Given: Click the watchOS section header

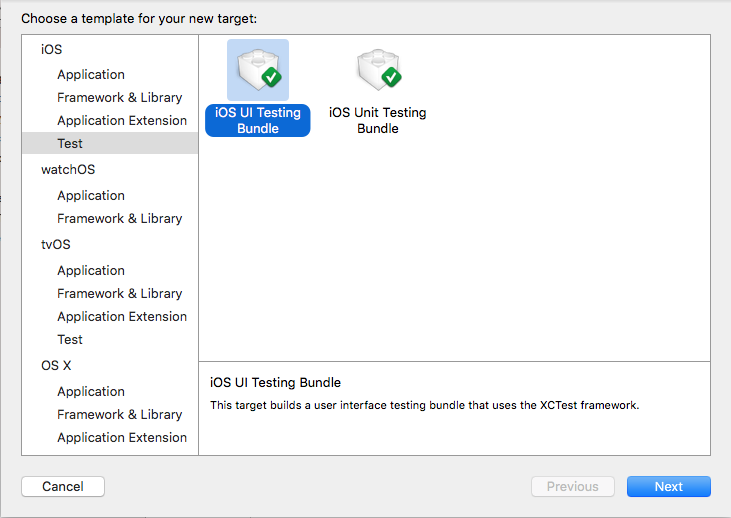Looking at the screenshot, I should coord(68,169).
